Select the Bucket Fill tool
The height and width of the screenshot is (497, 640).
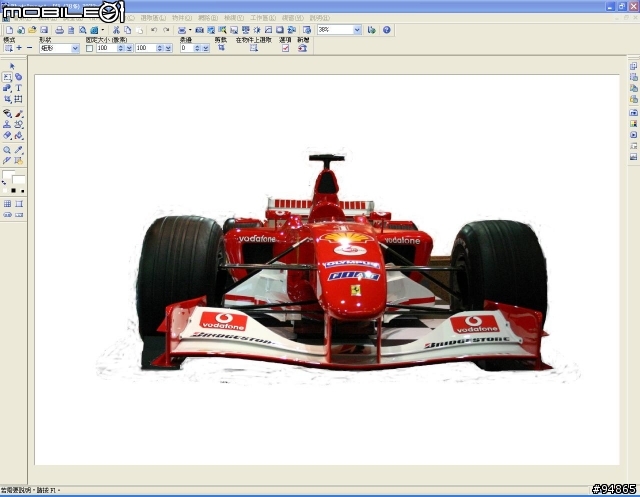click(x=18, y=135)
